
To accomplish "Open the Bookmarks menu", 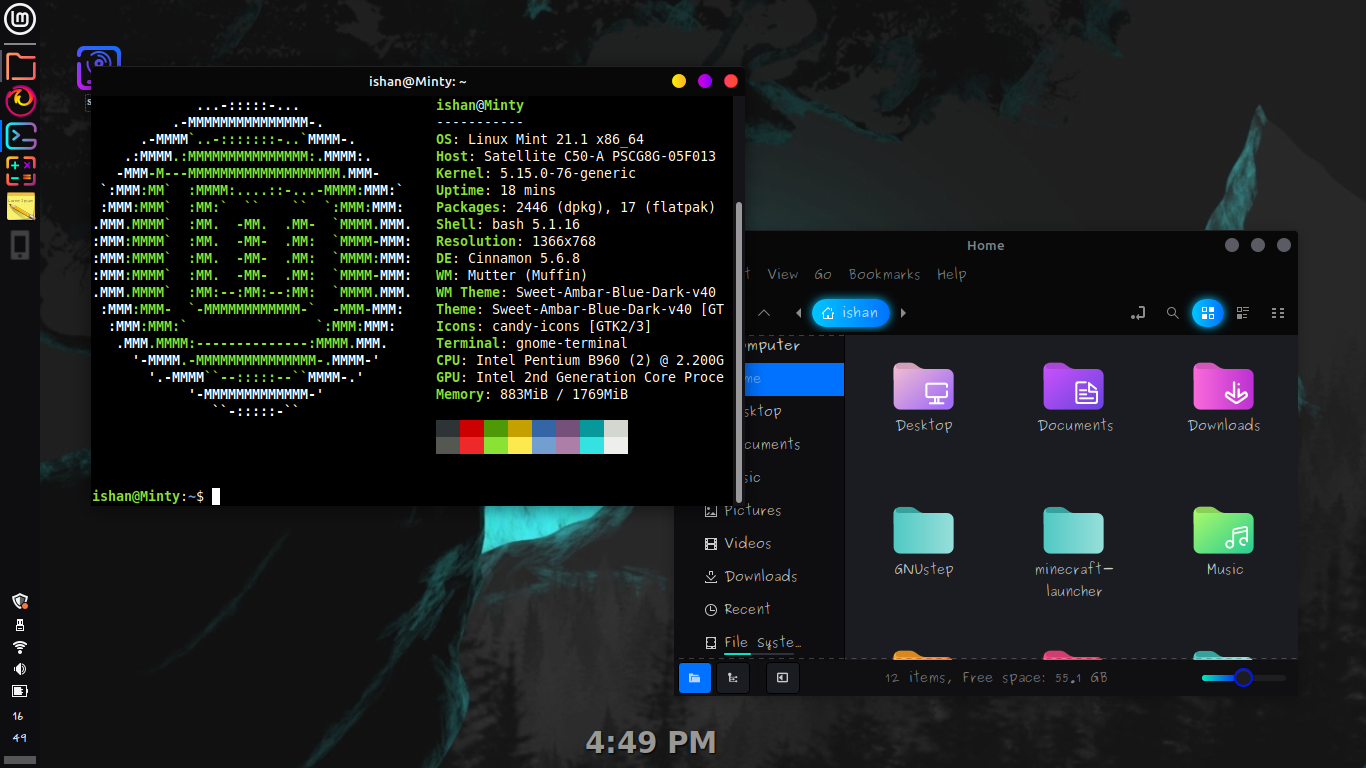I will click(884, 274).
